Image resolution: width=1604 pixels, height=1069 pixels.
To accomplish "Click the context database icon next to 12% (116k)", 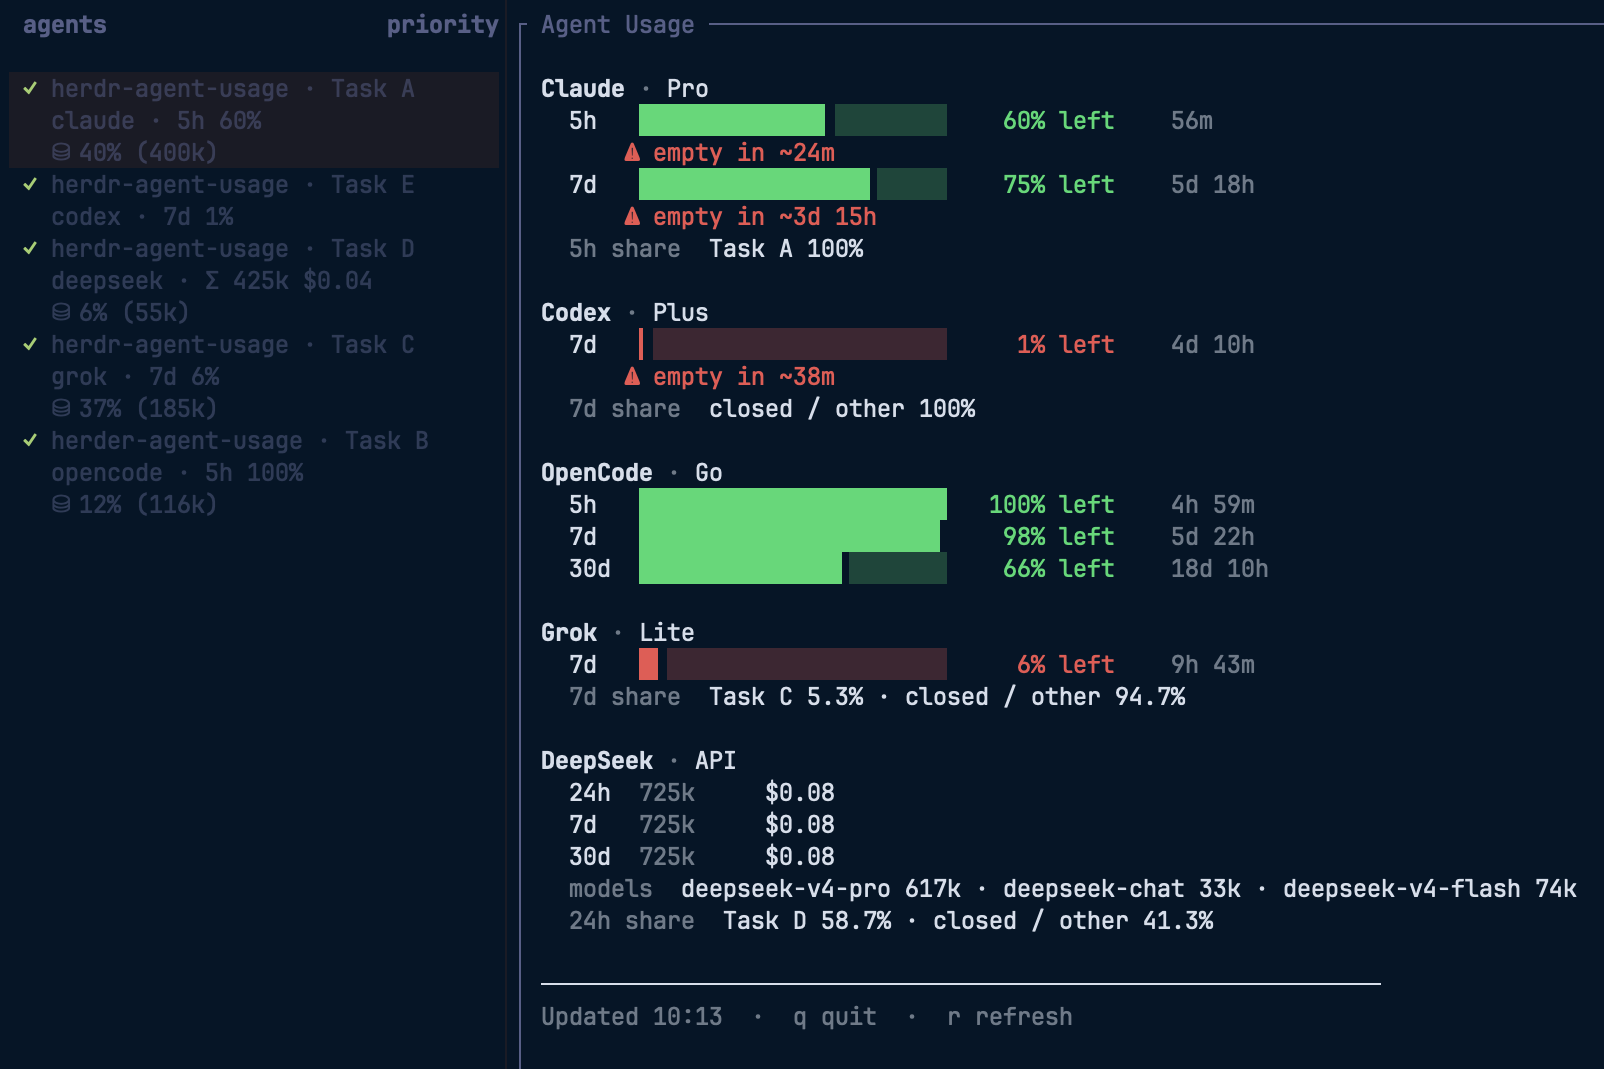I will (x=61, y=504).
